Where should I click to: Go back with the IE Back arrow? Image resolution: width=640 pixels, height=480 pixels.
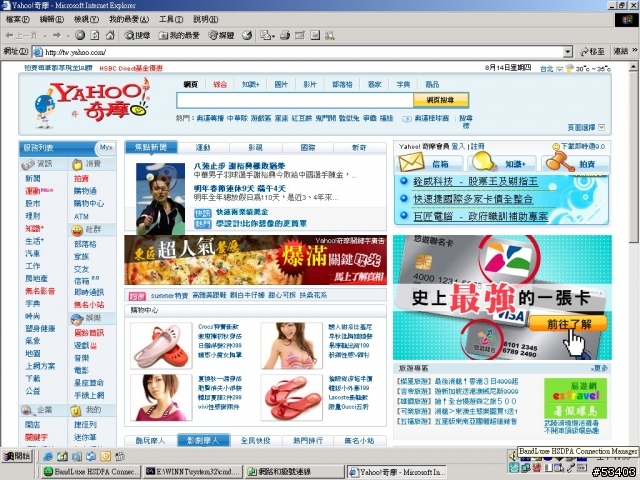pyautogui.click(x=20, y=36)
